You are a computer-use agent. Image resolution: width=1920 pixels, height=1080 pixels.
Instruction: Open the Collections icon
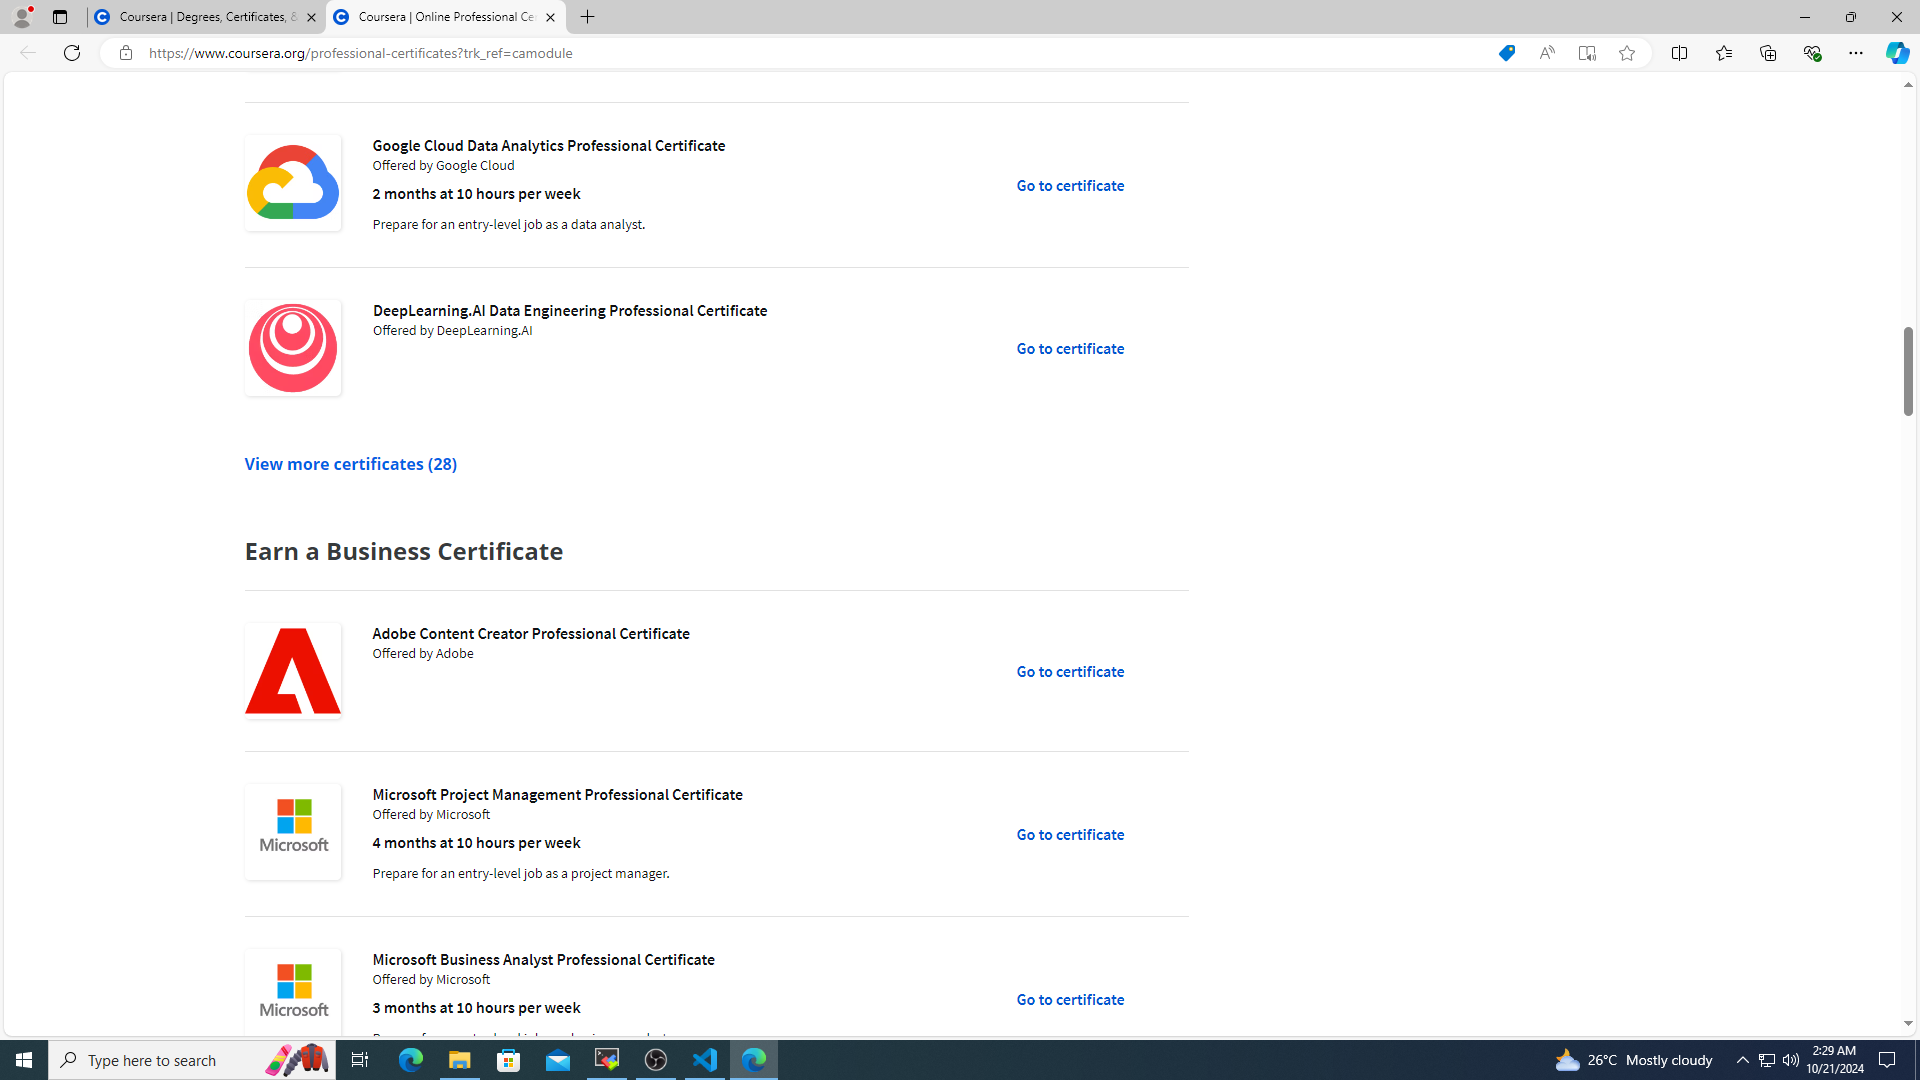click(x=1767, y=53)
